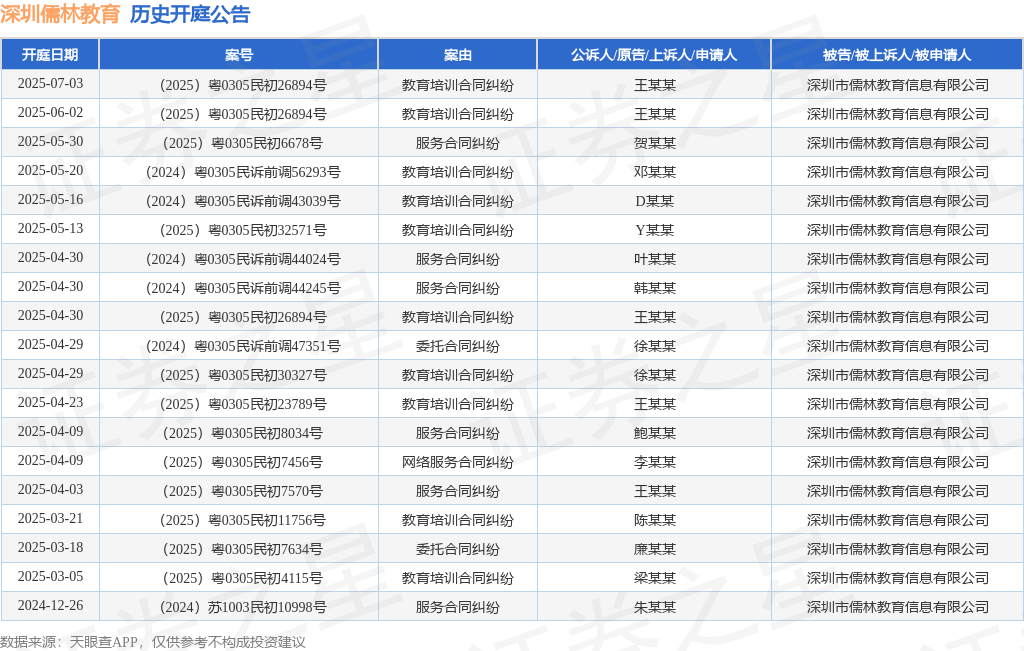Click plaintiff name 叶某某

coord(654,259)
